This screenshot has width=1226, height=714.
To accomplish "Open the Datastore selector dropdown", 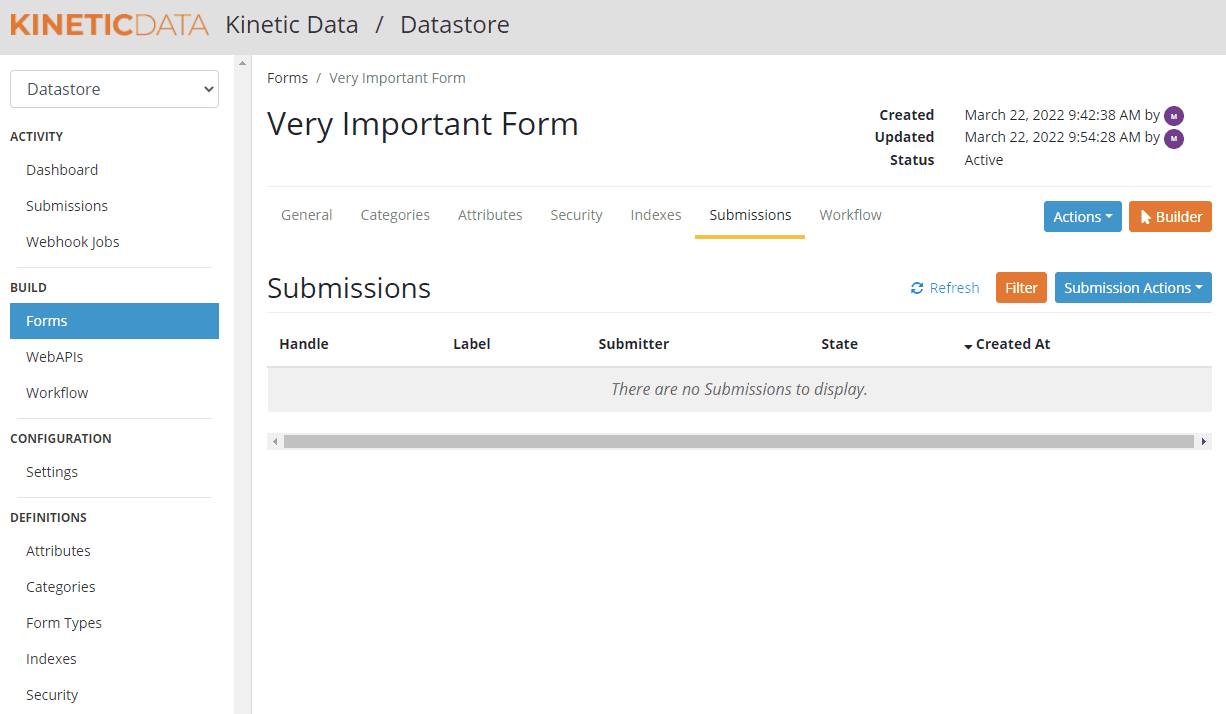I will [114, 89].
